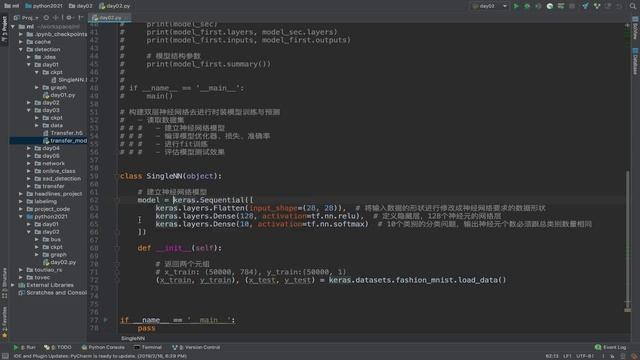Open the SciView tool window on right edge
Screen dimensions: 640x360
(x=635, y=28)
